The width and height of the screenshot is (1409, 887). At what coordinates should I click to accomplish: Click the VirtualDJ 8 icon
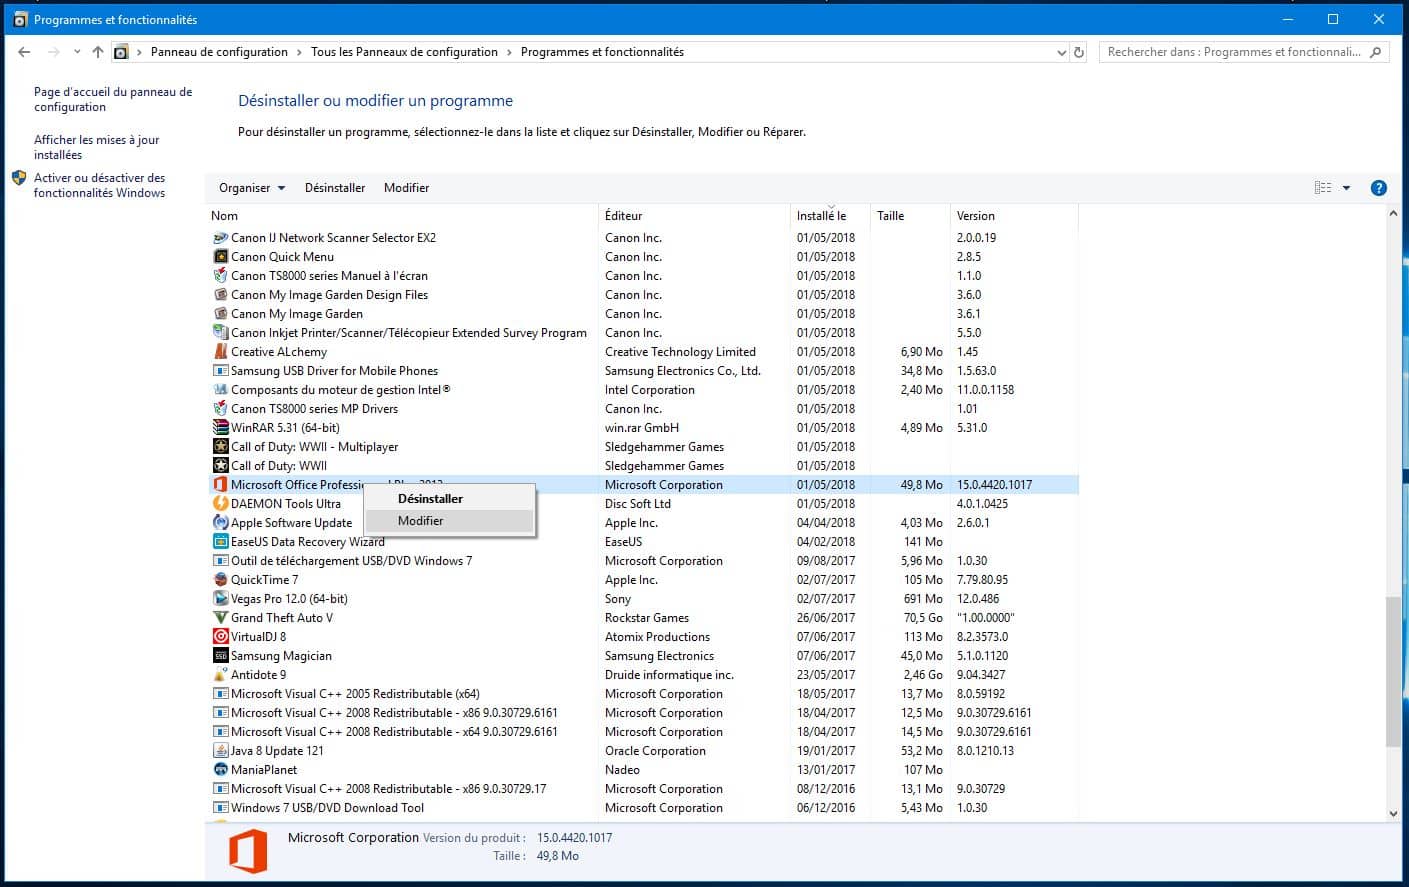[221, 636]
